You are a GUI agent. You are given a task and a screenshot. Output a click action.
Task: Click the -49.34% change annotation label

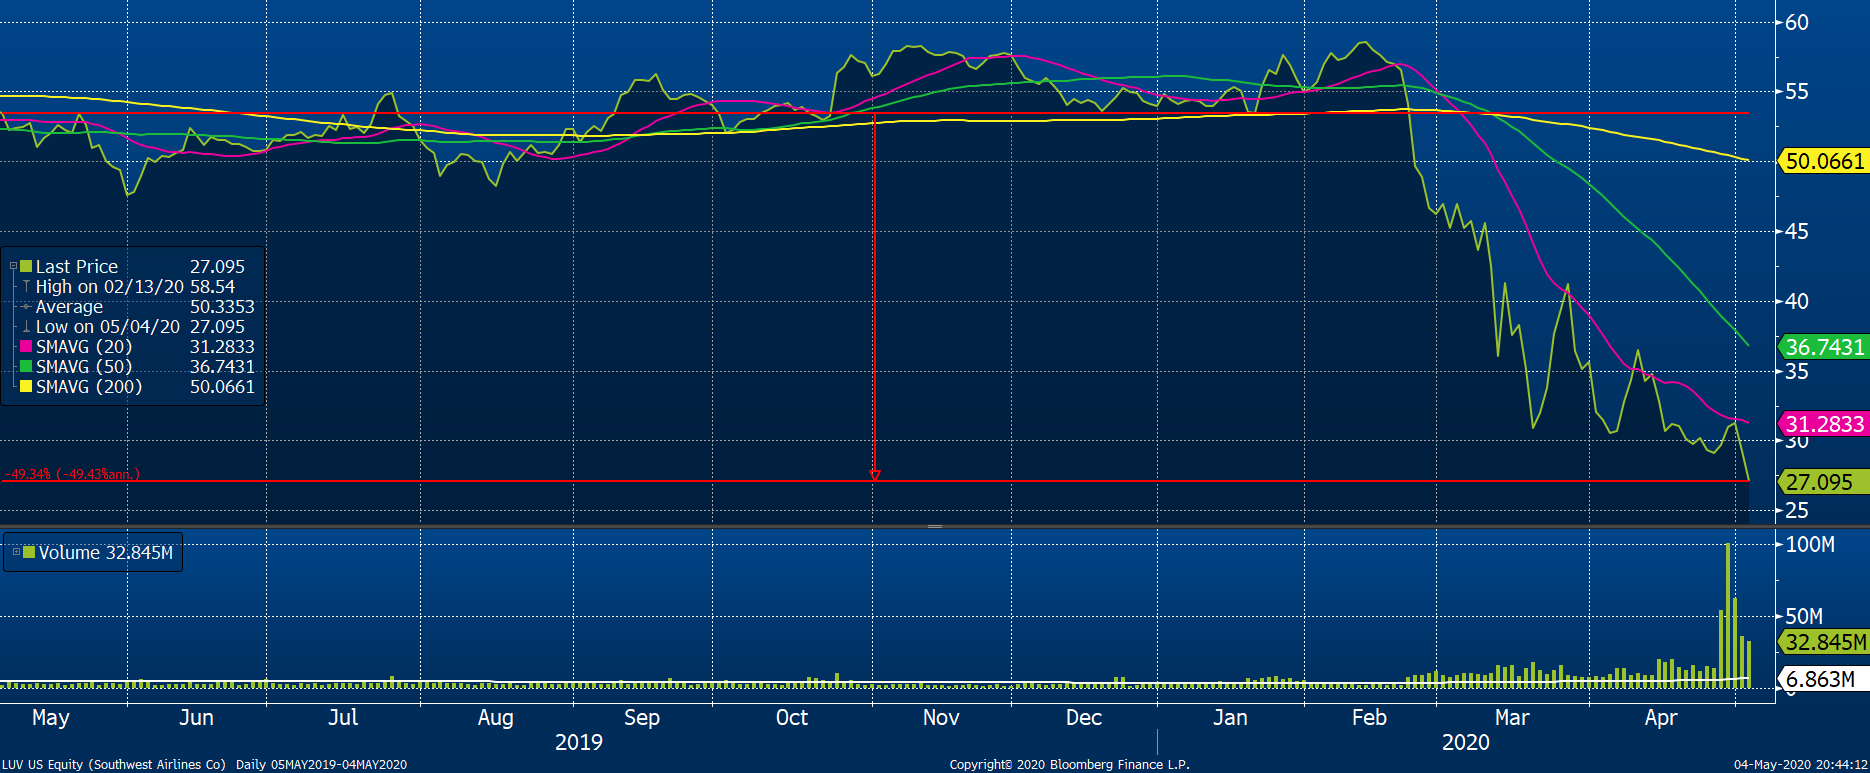point(72,474)
